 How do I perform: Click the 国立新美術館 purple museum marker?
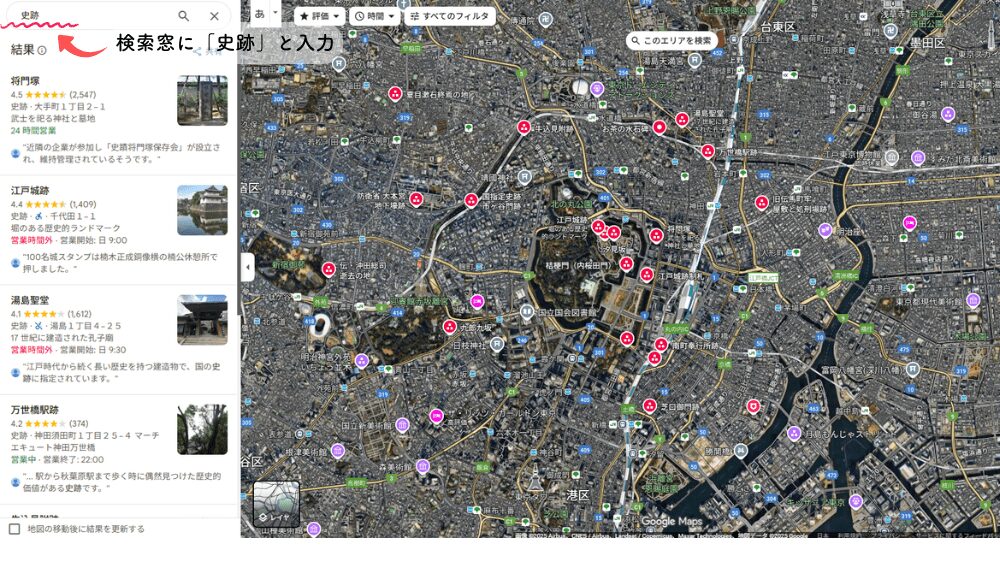[x=402, y=425]
